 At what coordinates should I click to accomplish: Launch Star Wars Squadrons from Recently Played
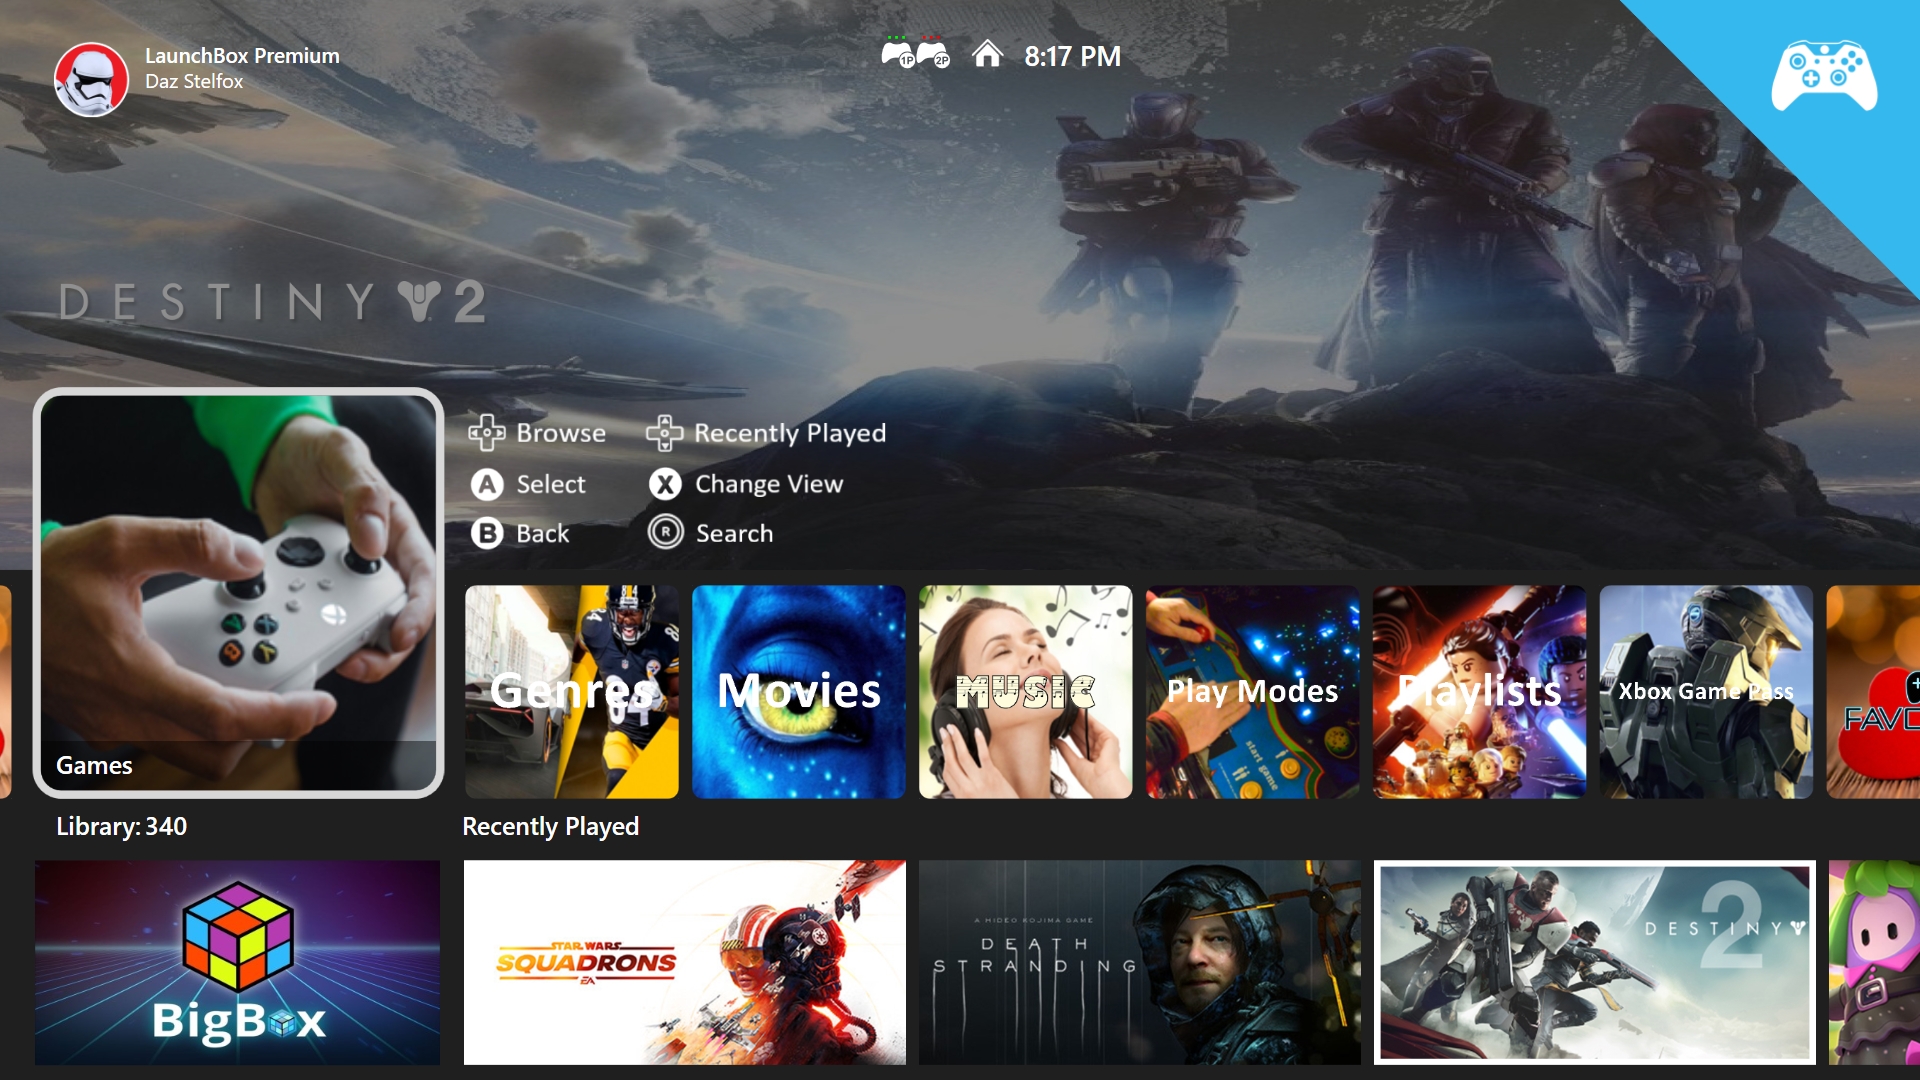pos(685,962)
